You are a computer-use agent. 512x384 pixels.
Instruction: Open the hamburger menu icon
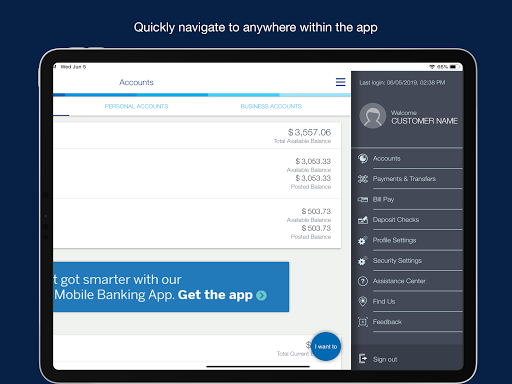click(340, 82)
